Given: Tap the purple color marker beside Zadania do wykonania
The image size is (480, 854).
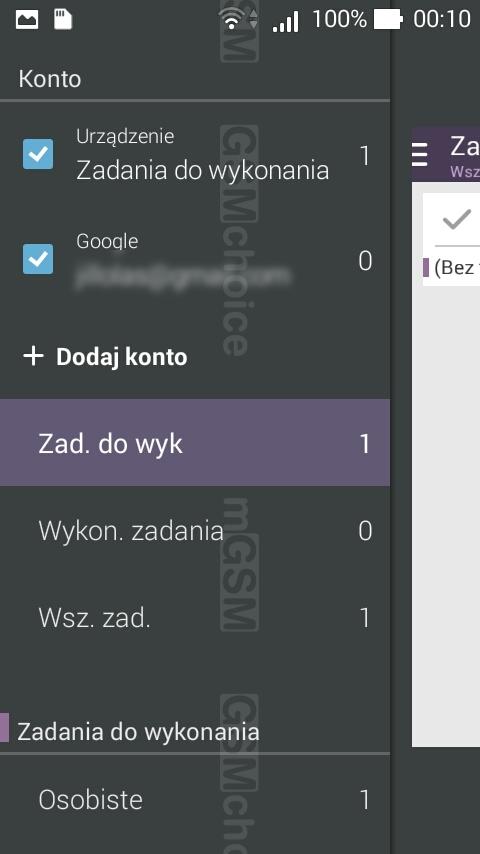Looking at the screenshot, I should click(x=4, y=727).
